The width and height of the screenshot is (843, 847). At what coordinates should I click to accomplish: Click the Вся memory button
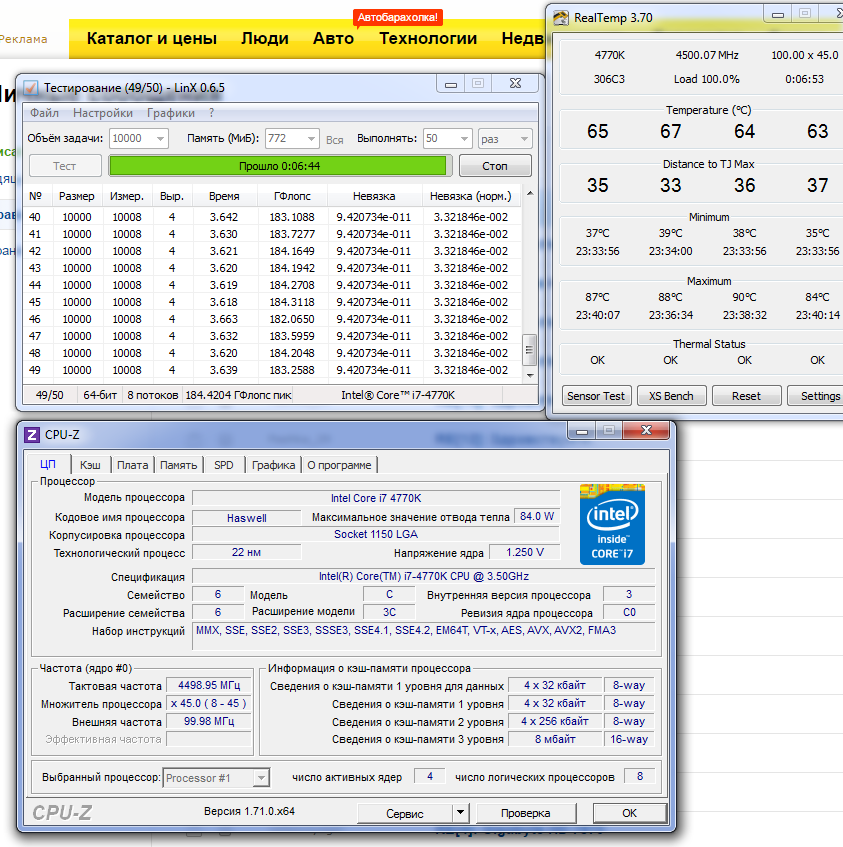(334, 140)
